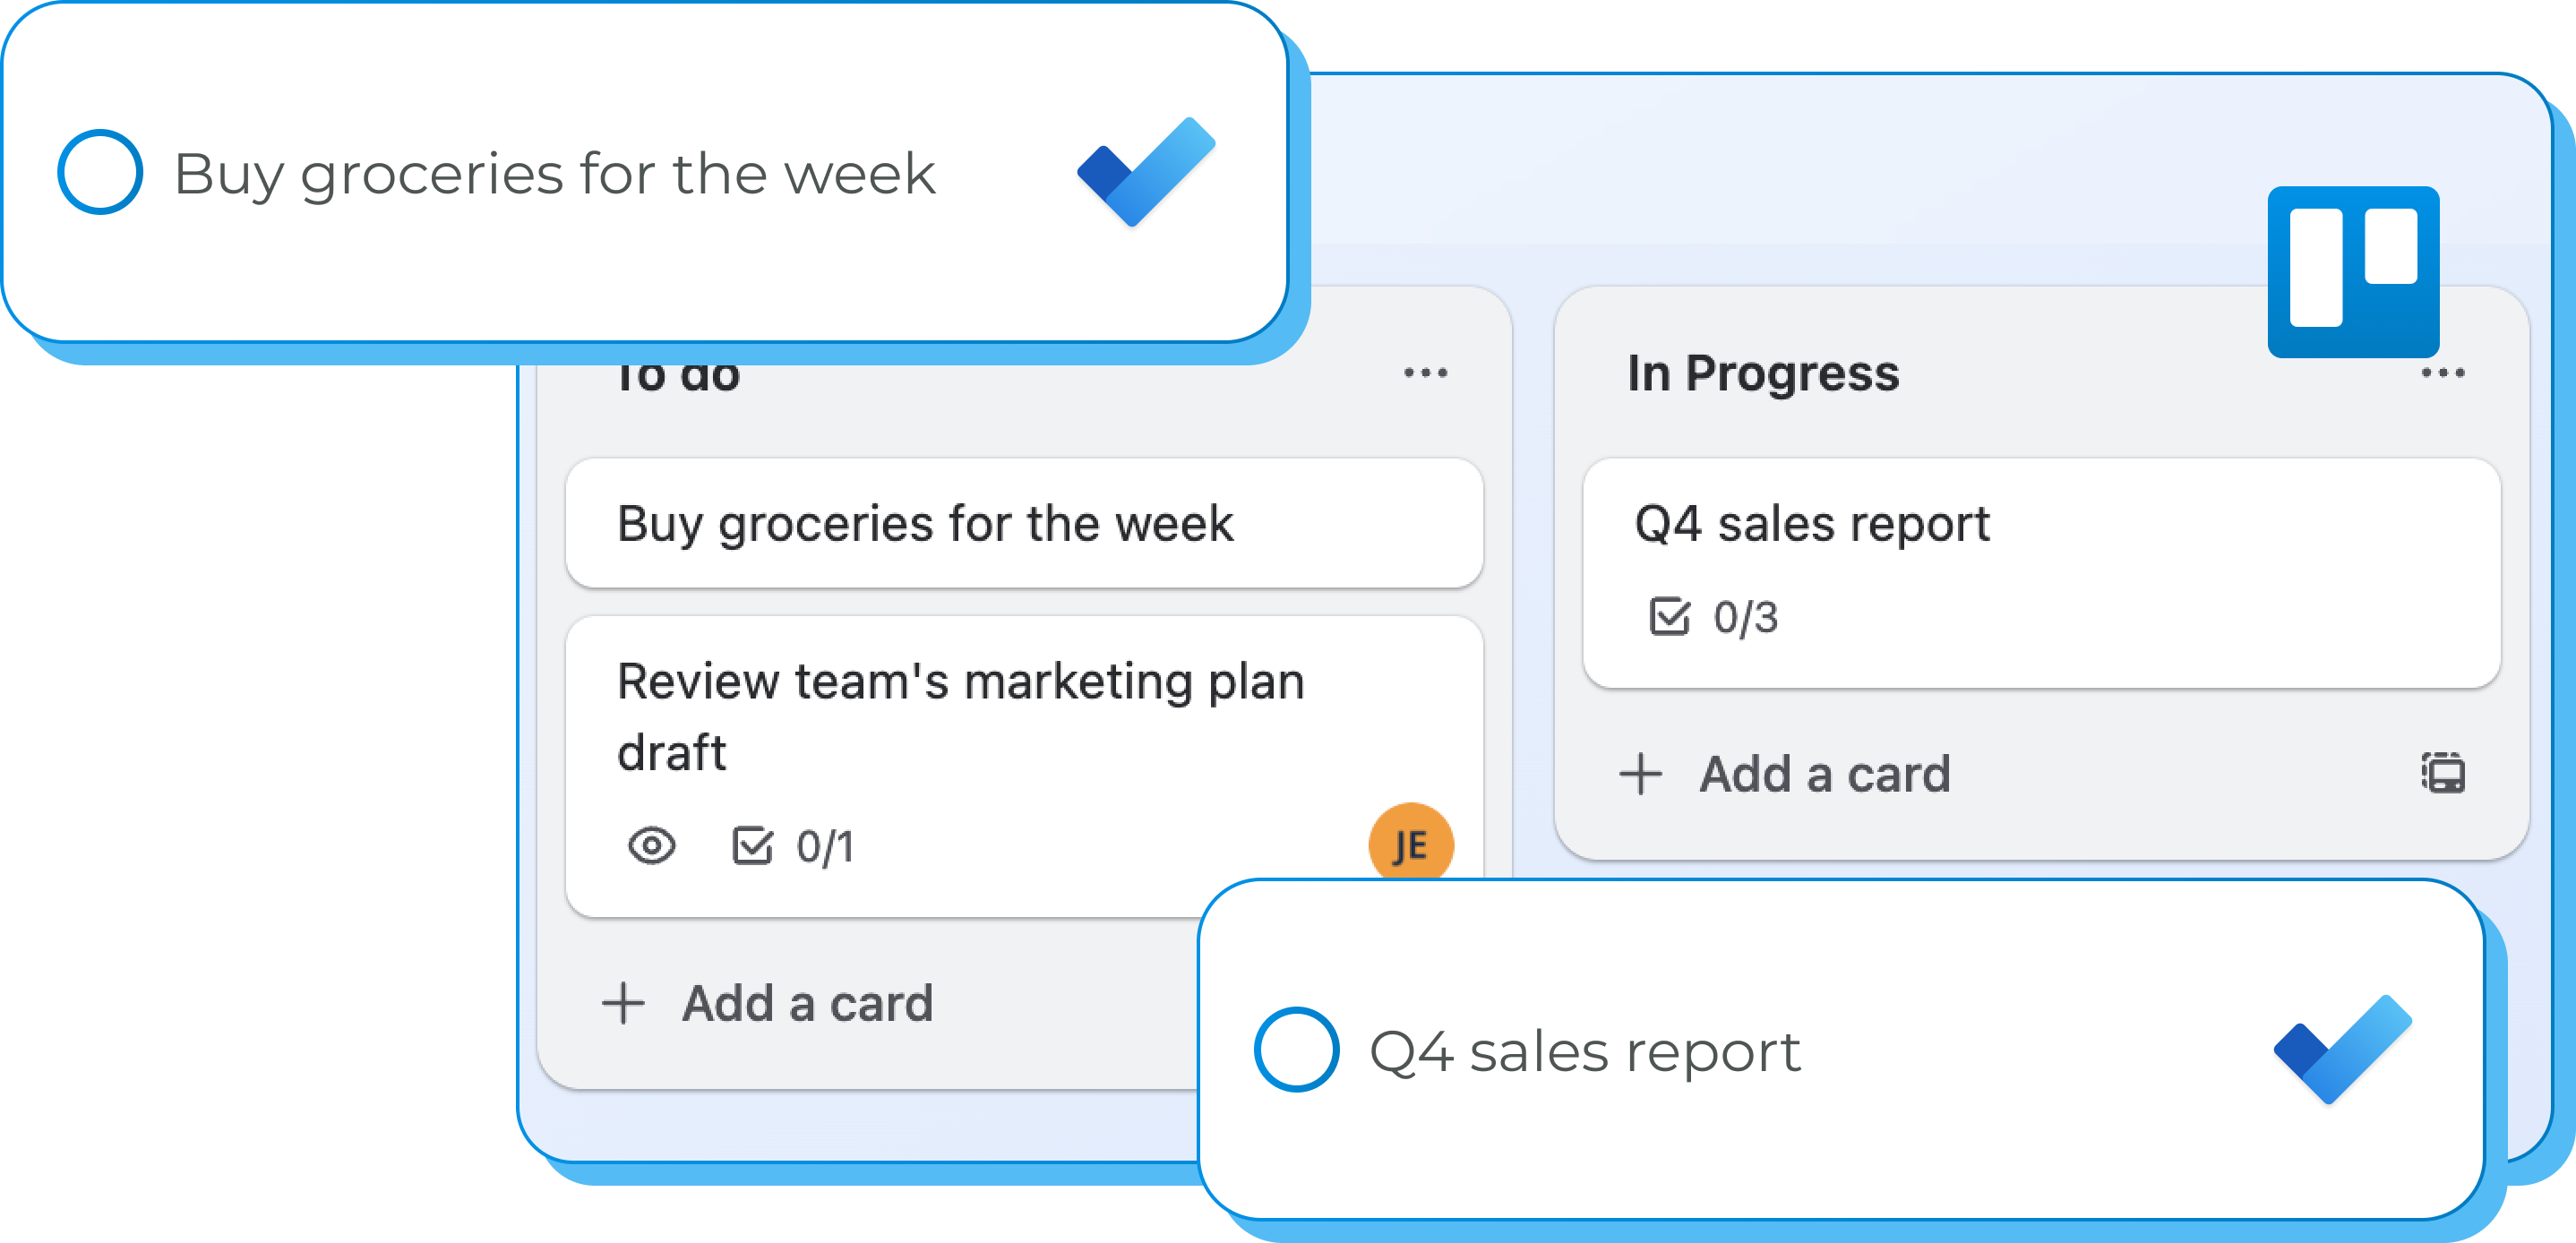Click the To do list title

(678, 378)
